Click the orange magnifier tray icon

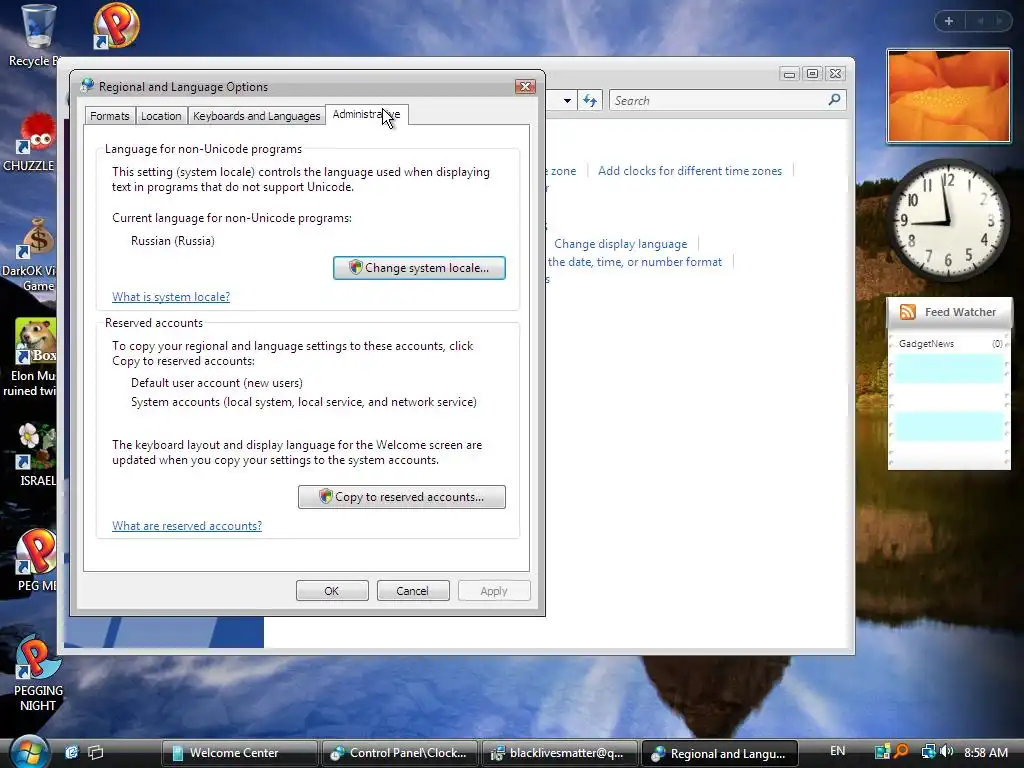tap(901, 752)
